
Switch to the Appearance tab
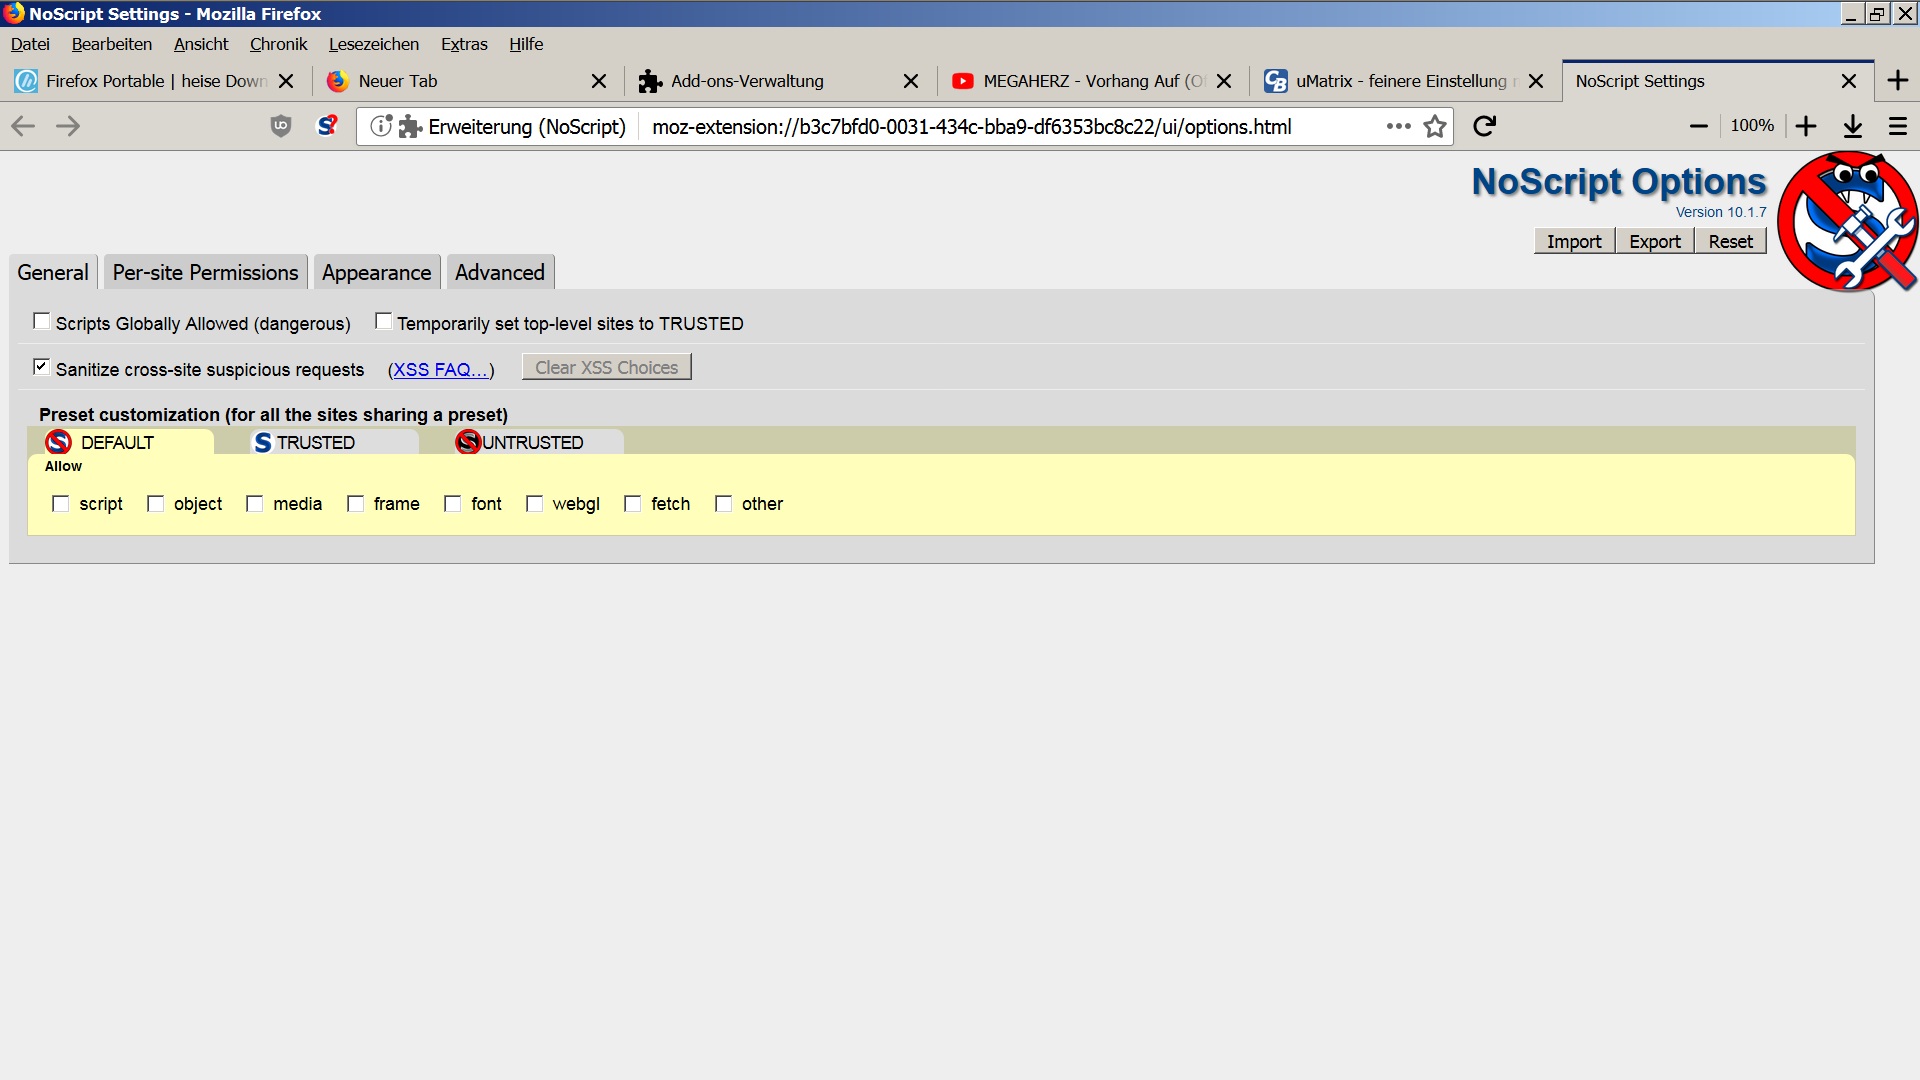[376, 272]
